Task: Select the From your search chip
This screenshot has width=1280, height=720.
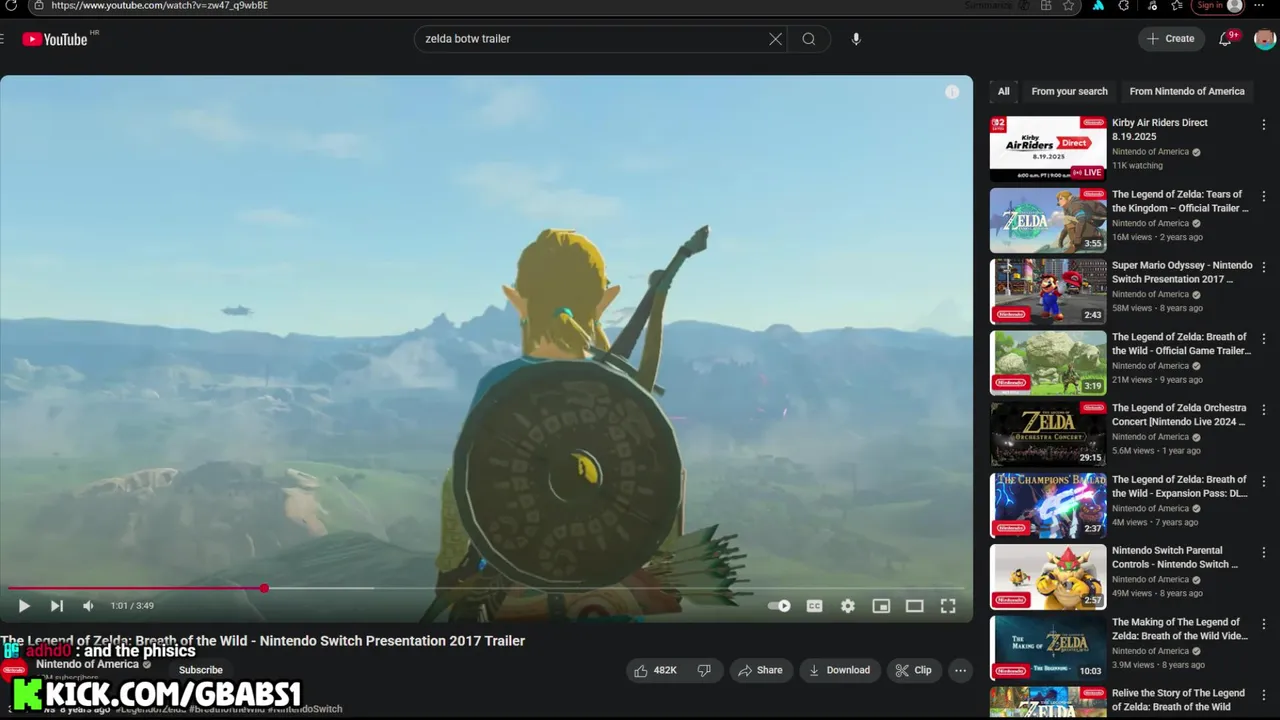Action: pyautogui.click(x=1069, y=91)
